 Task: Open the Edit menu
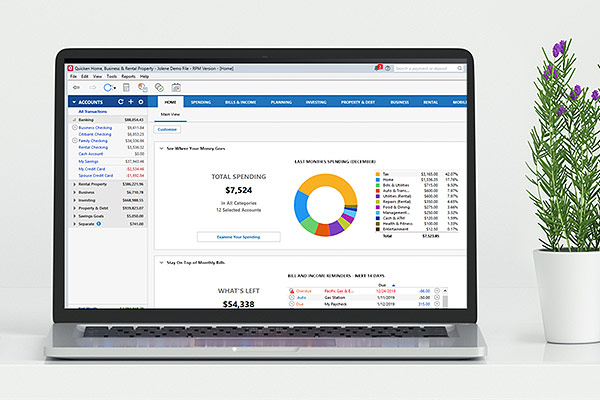tap(85, 77)
